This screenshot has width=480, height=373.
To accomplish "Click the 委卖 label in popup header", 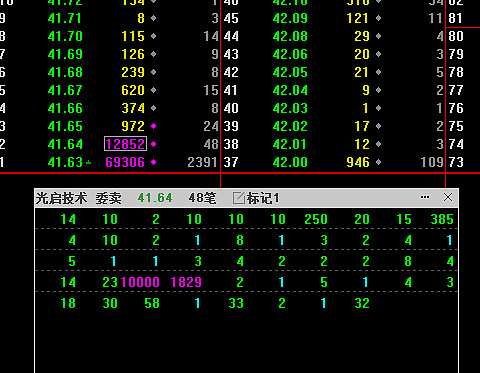I will (109, 198).
